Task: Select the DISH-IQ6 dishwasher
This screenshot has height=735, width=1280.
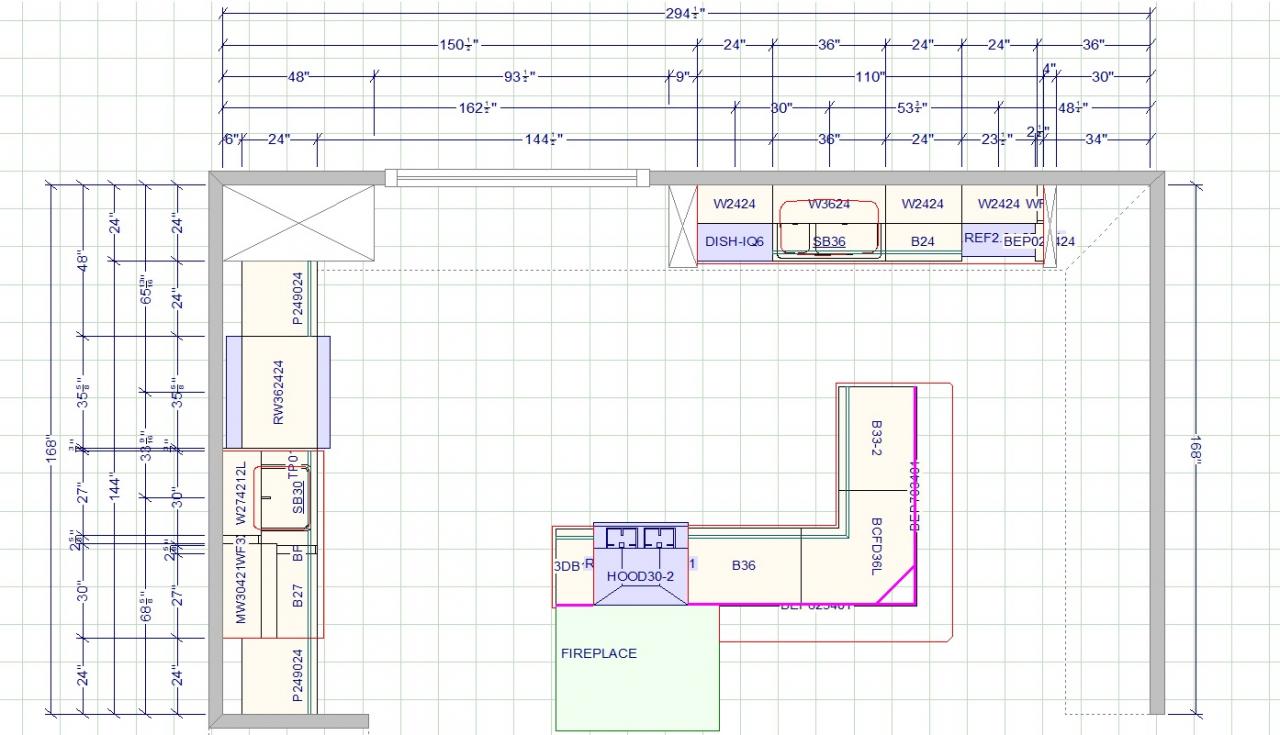Action: (x=734, y=242)
